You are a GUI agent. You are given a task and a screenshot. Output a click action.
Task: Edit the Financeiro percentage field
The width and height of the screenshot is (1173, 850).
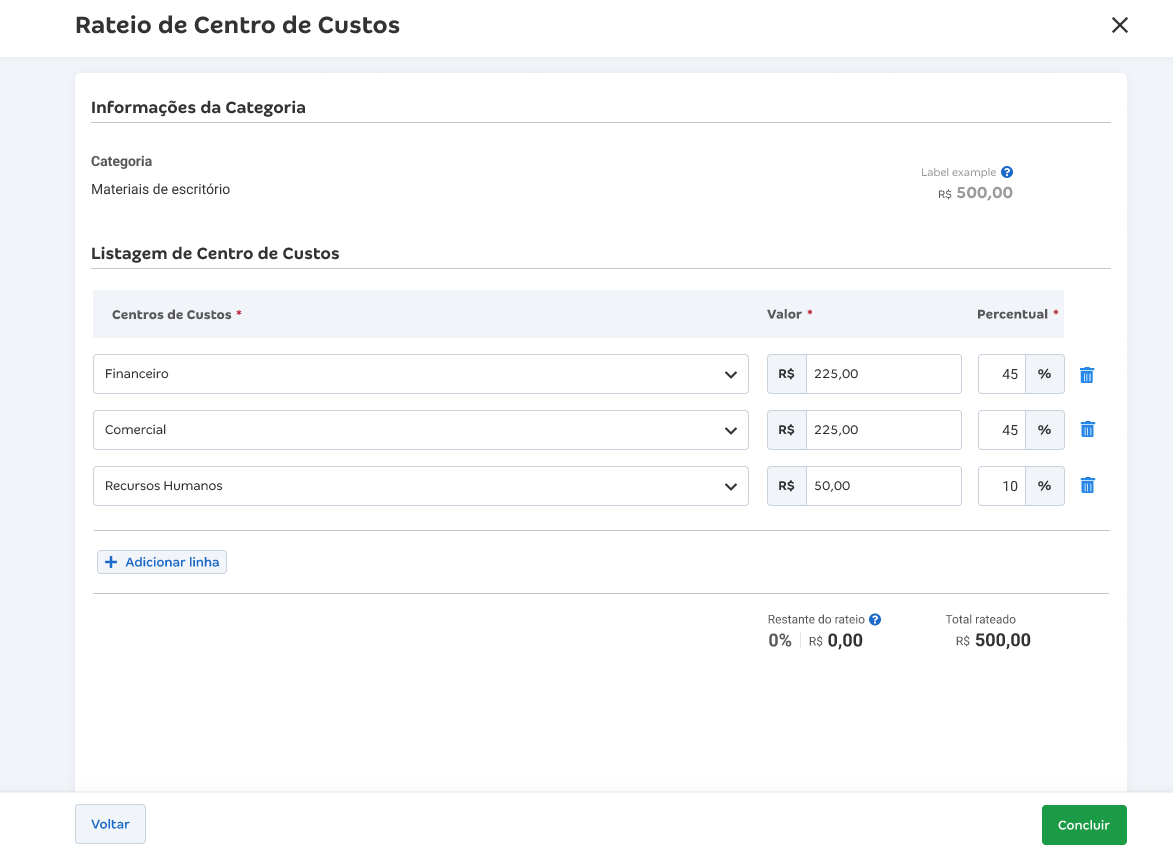click(x=1002, y=374)
